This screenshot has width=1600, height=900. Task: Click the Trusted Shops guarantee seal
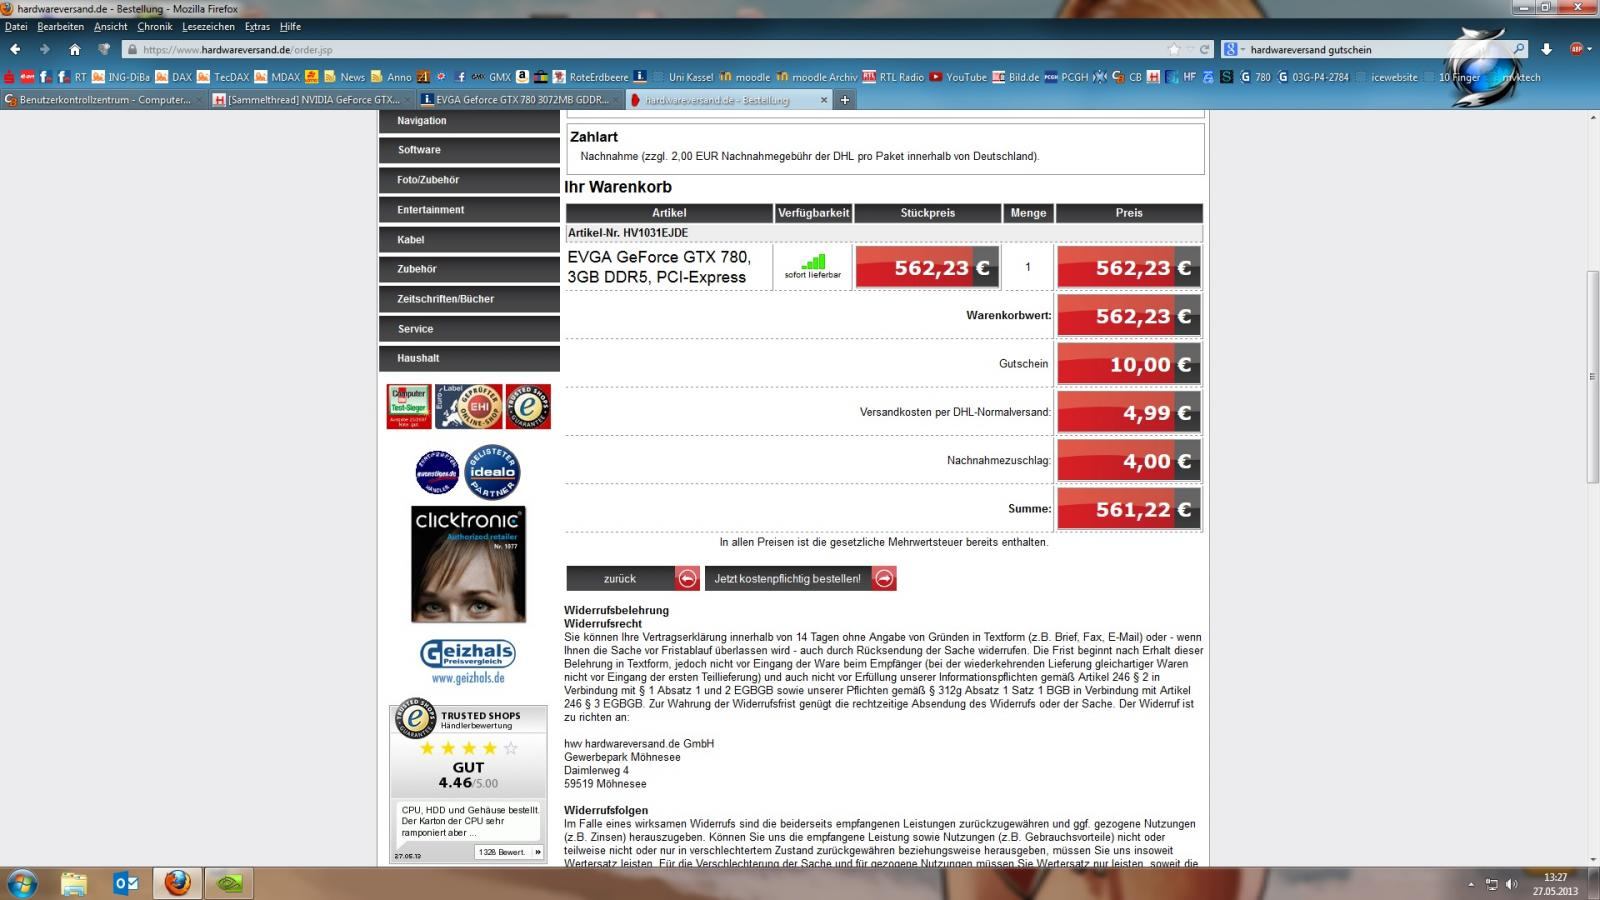tap(528, 407)
